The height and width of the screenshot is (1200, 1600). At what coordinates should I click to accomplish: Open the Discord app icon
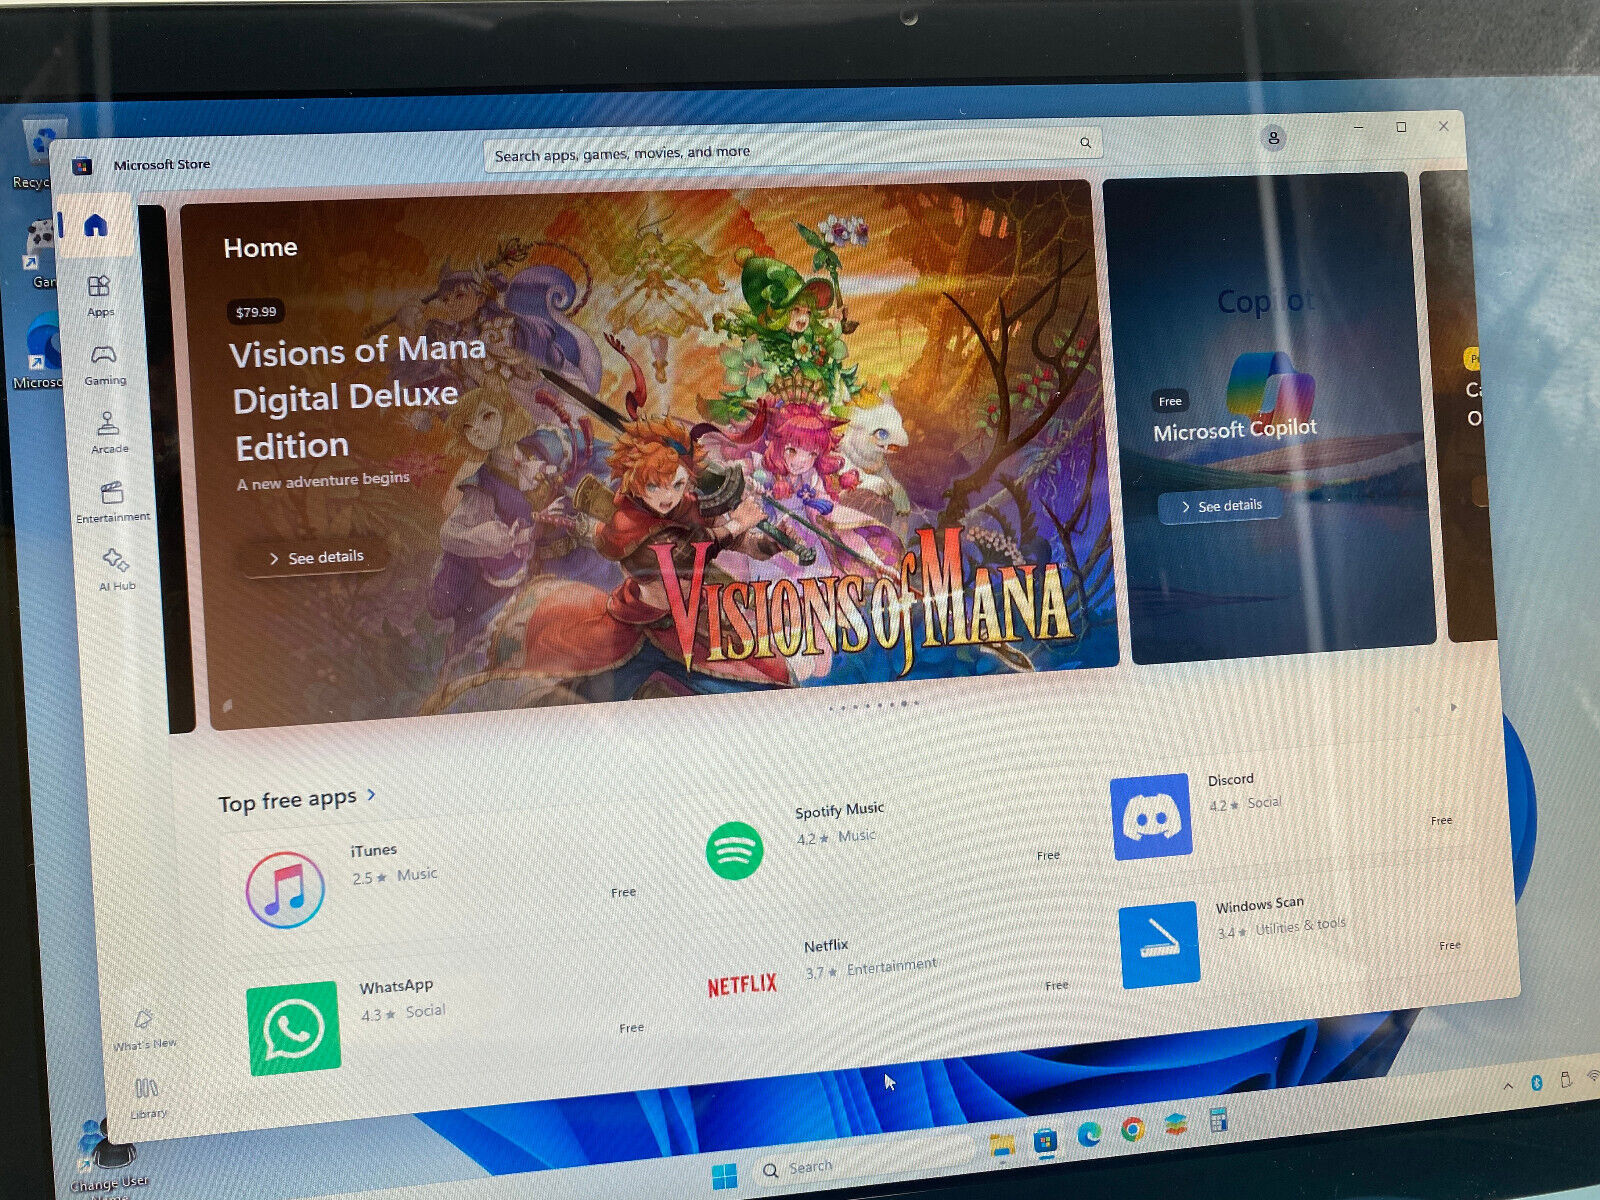[1151, 817]
